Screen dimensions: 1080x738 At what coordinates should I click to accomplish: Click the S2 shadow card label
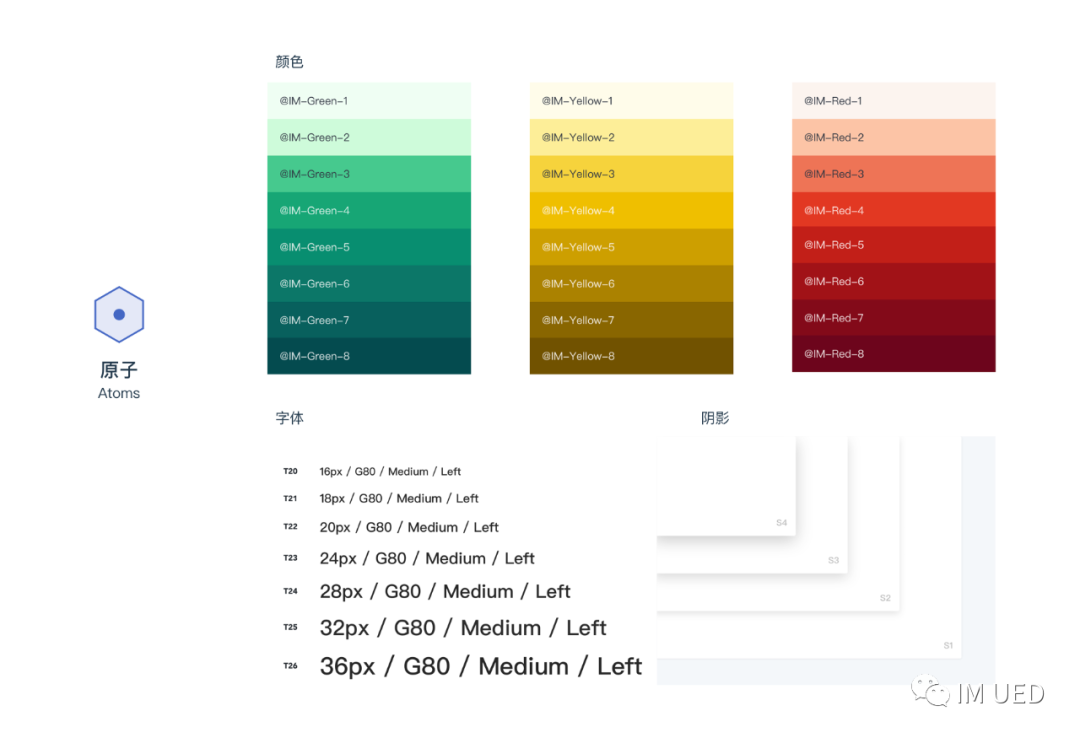point(885,598)
